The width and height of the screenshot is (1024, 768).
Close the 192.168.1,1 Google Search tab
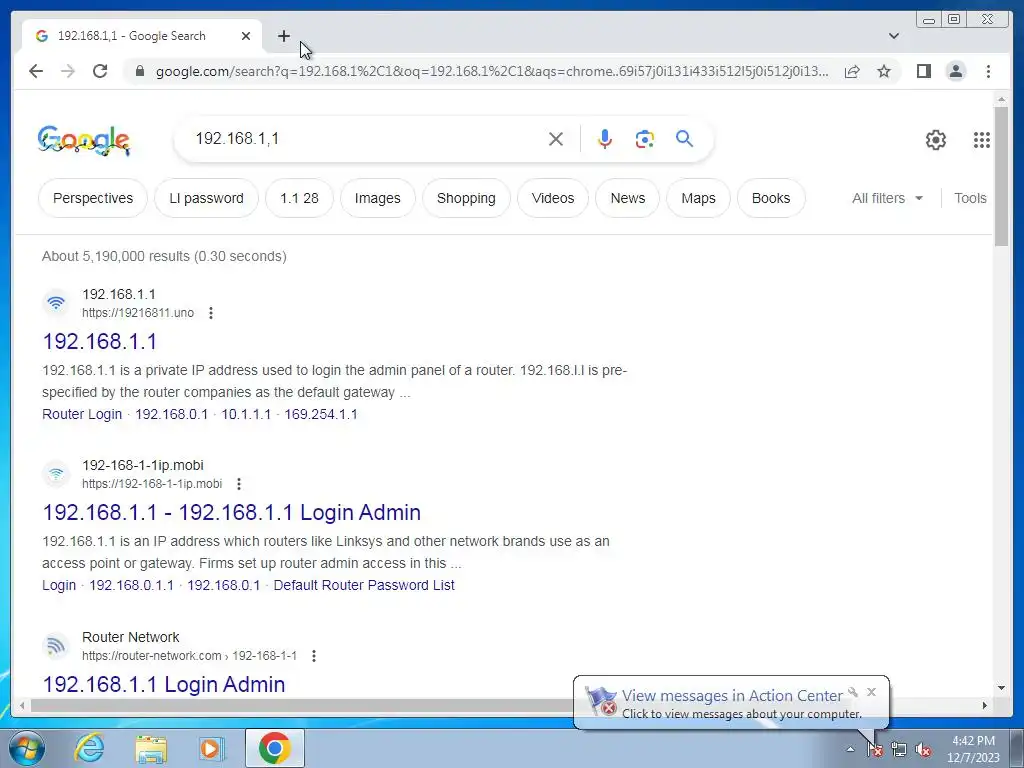[246, 36]
